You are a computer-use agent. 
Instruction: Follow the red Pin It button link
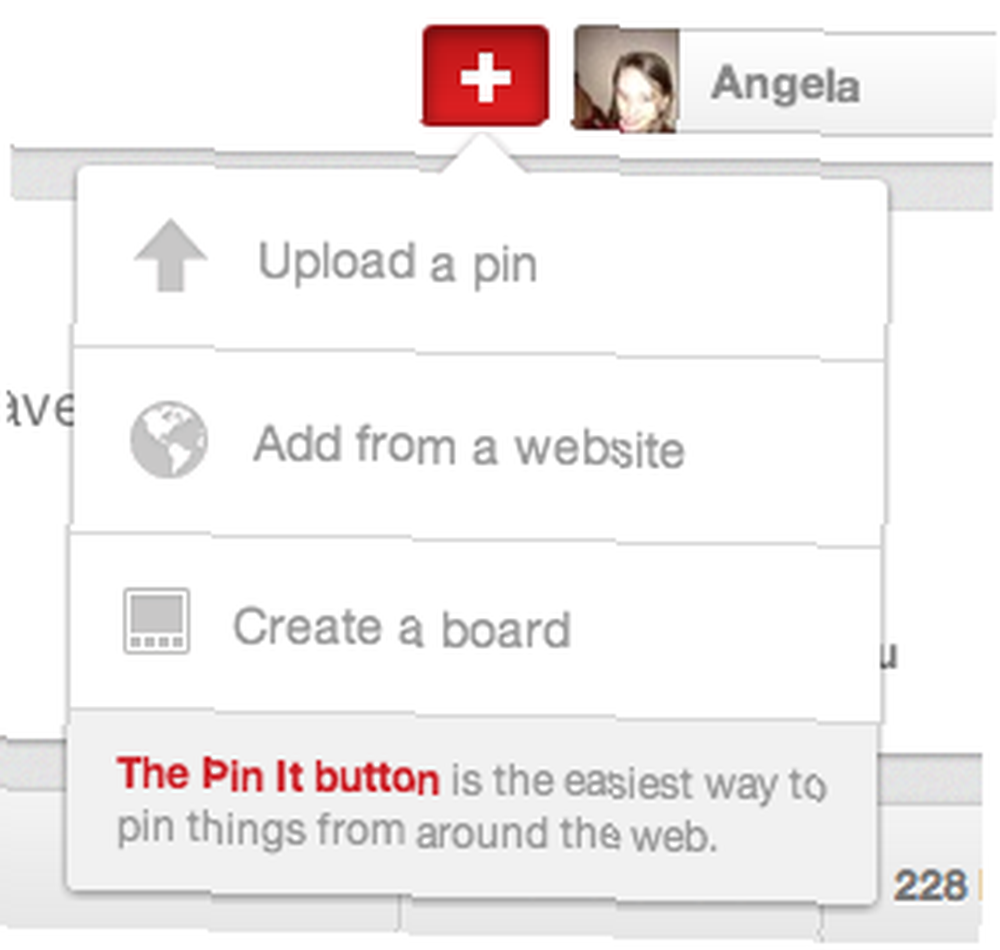pyautogui.click(x=278, y=775)
